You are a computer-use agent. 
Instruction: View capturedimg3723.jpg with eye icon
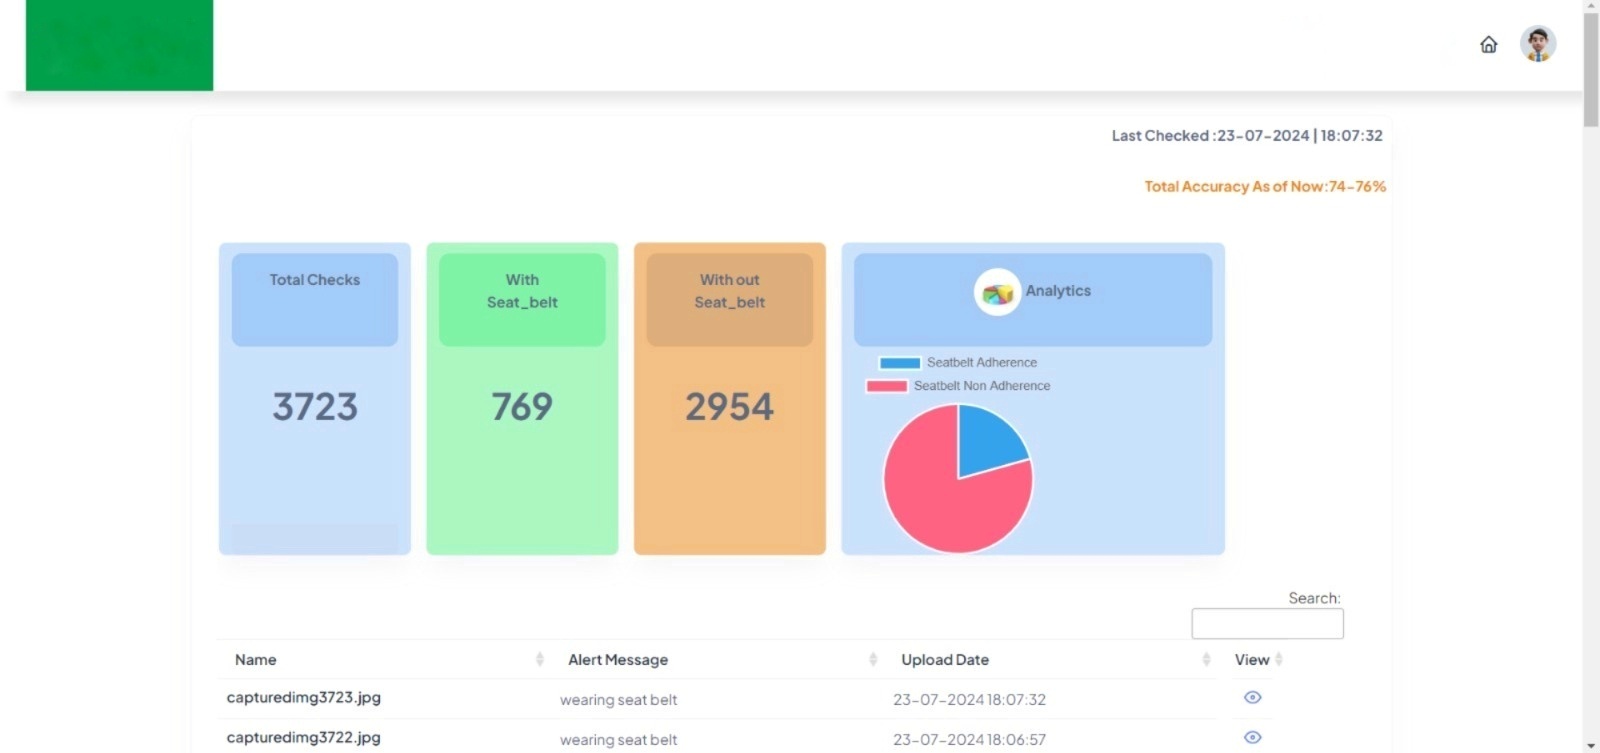[1252, 698]
